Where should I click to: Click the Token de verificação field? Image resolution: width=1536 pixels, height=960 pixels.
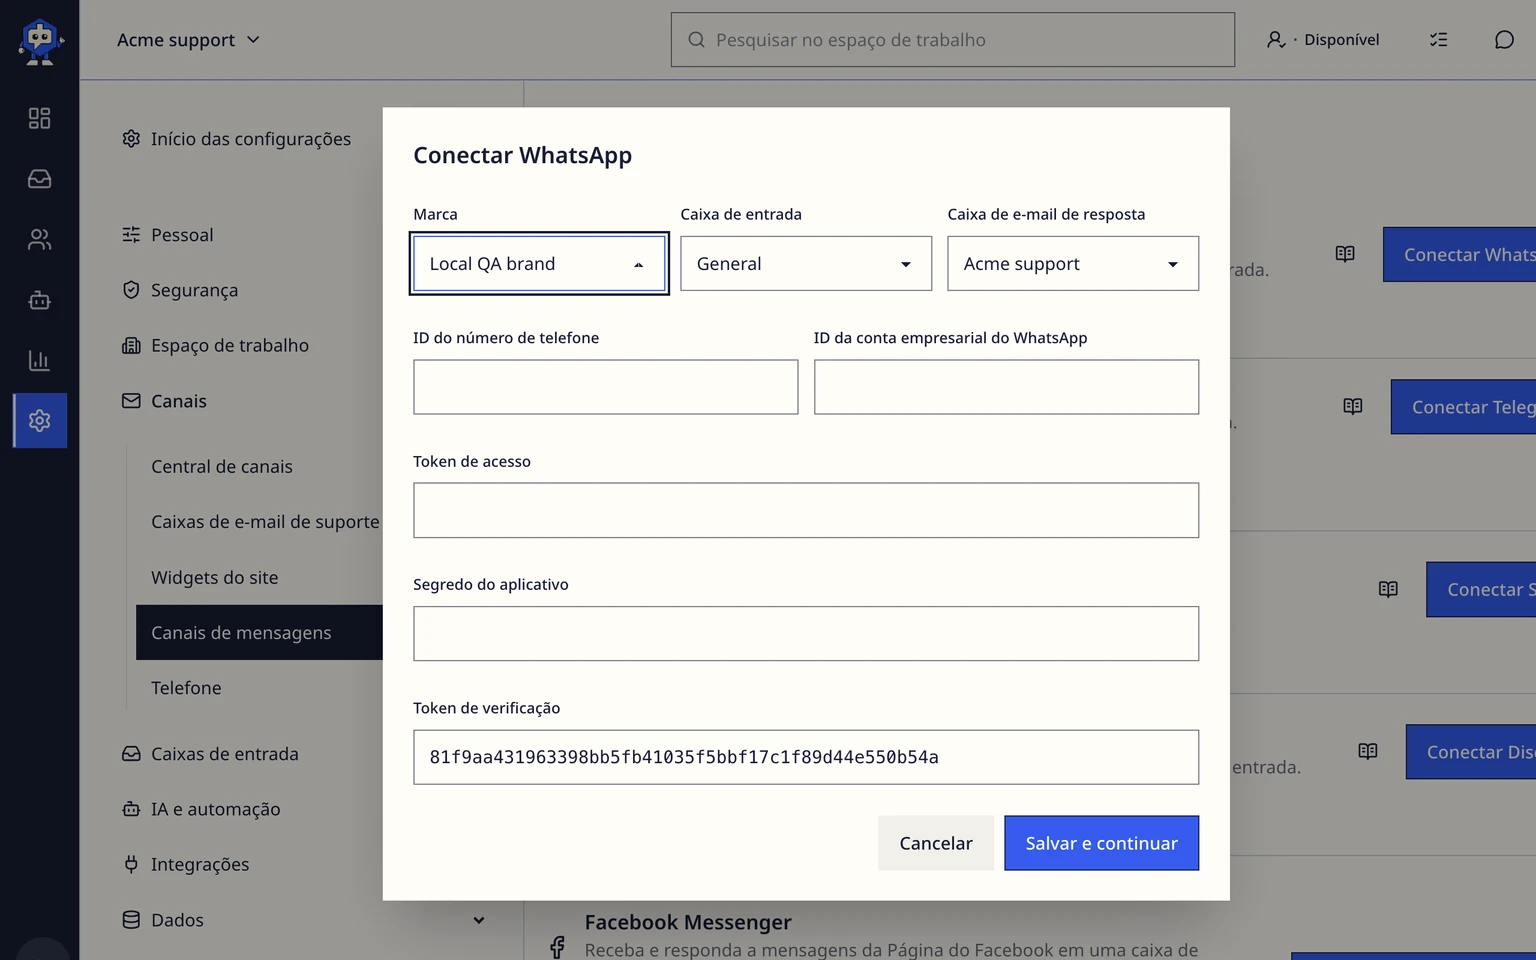[806, 757]
